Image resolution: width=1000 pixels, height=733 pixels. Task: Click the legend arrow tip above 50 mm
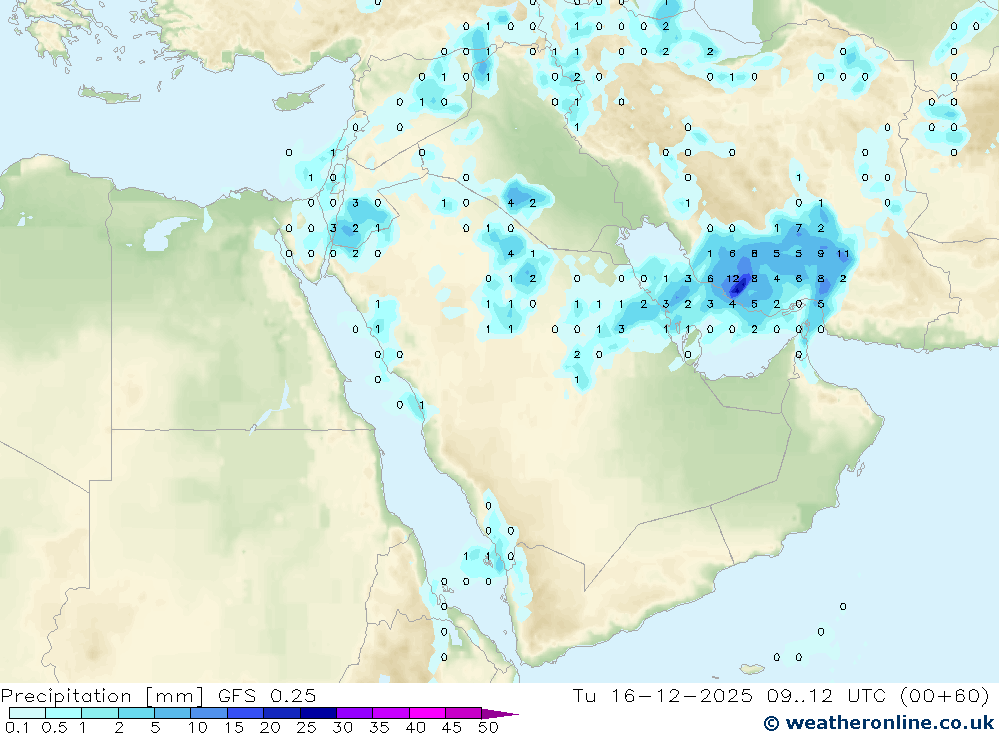coord(500,713)
